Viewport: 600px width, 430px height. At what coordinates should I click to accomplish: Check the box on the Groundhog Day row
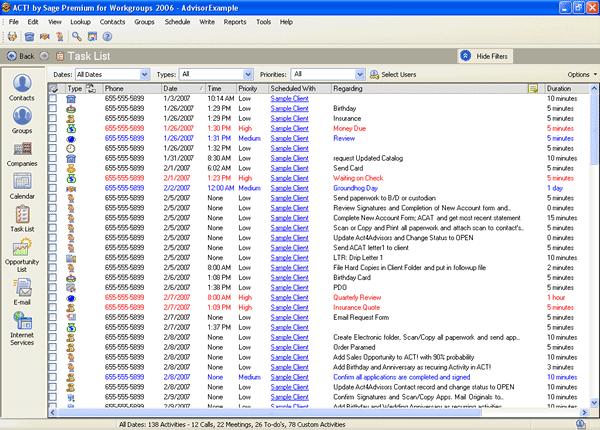(53, 188)
